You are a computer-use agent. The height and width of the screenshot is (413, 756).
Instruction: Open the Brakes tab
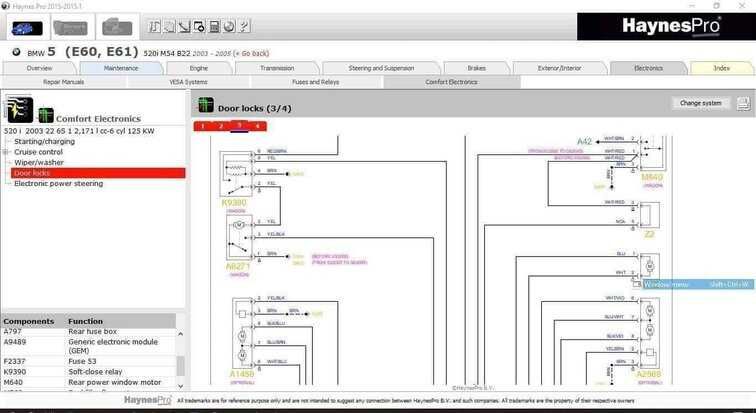(476, 68)
